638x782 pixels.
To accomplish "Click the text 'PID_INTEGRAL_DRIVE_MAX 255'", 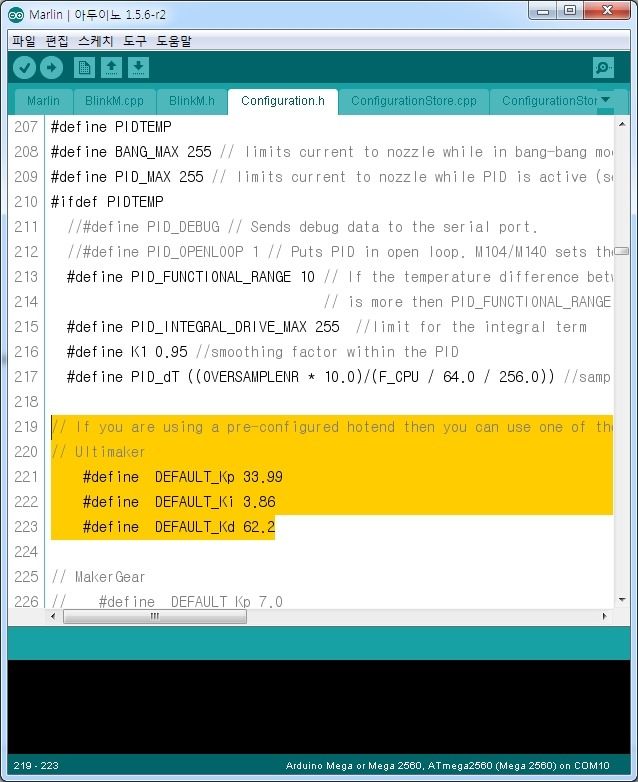I will click(235, 327).
